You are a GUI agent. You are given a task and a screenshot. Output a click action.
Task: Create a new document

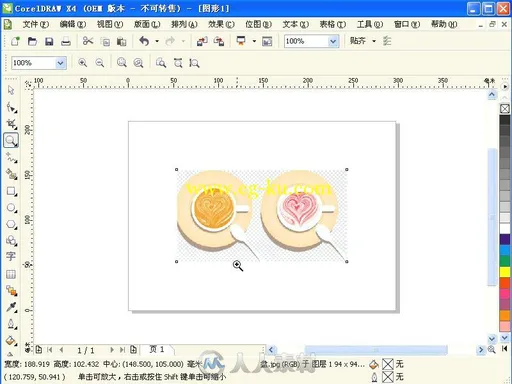[x=15, y=41]
